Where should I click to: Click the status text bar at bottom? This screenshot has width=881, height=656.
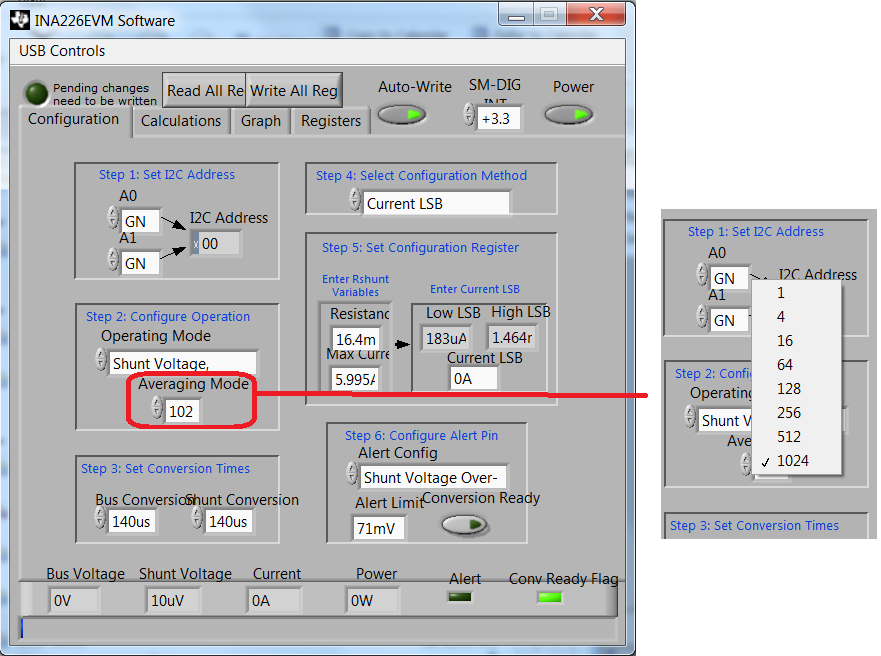tap(319, 628)
